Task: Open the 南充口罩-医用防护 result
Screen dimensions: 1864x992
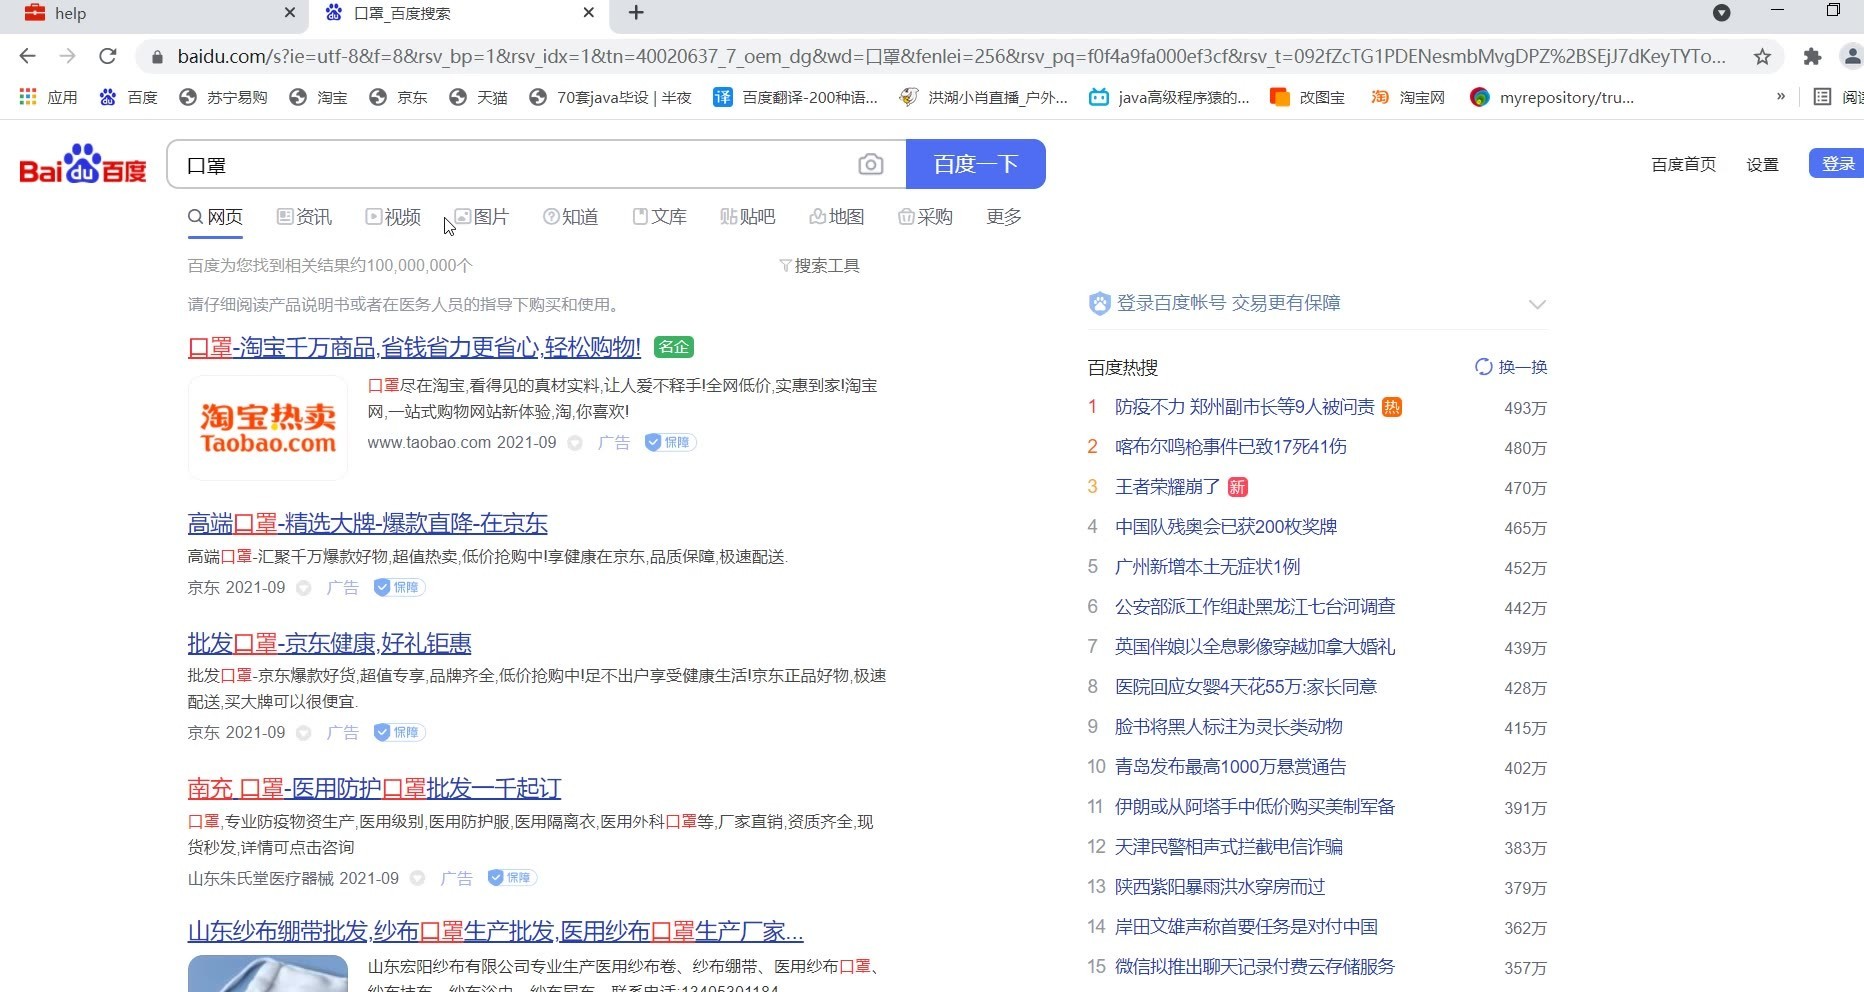Action: pyautogui.click(x=374, y=788)
